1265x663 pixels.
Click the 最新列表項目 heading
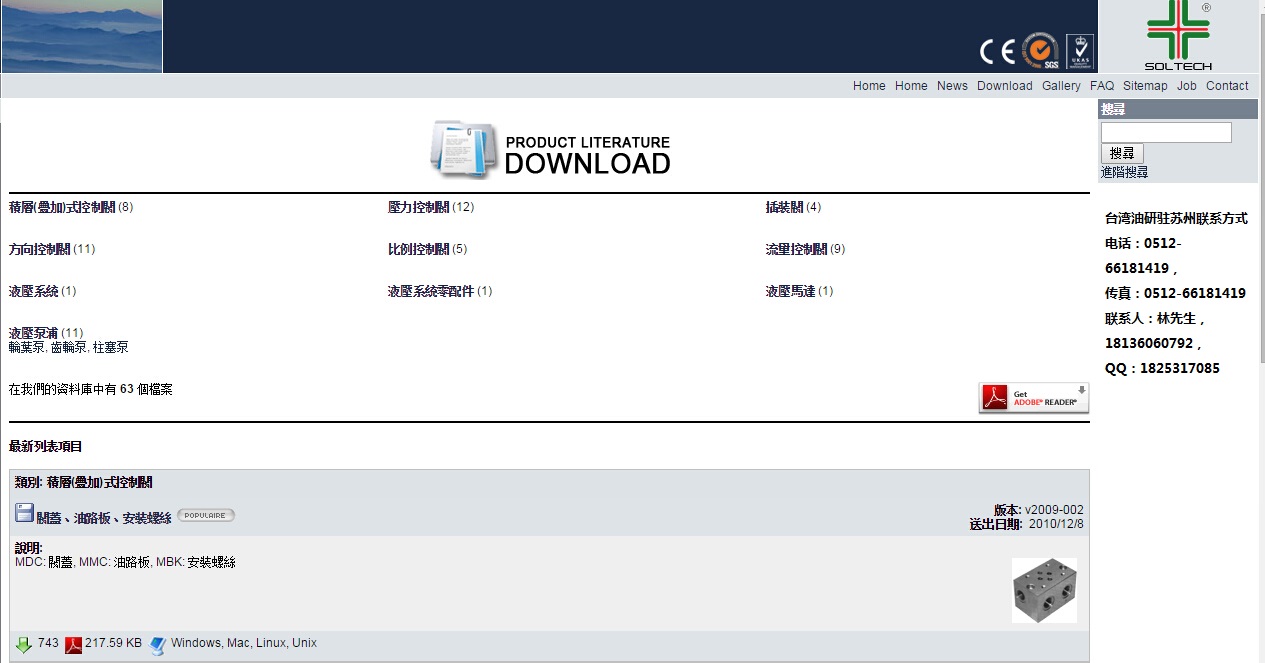click(46, 446)
